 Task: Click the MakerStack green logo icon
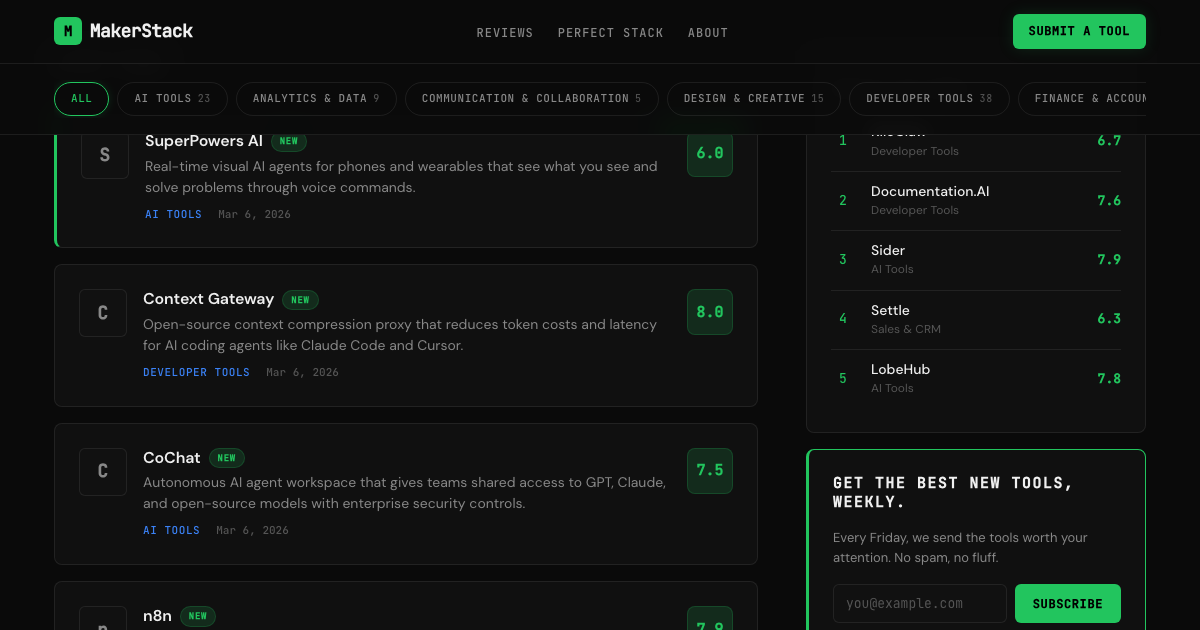pos(68,31)
